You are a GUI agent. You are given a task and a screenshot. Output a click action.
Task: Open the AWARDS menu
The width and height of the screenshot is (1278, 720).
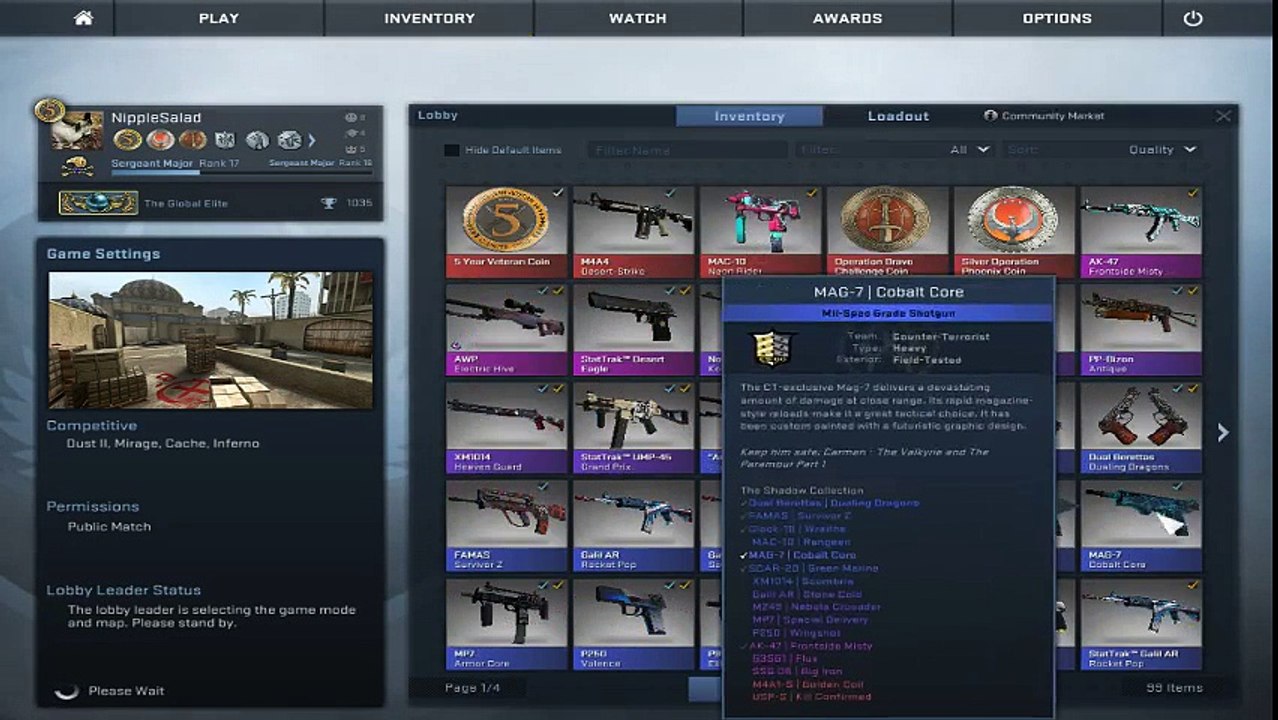click(847, 18)
